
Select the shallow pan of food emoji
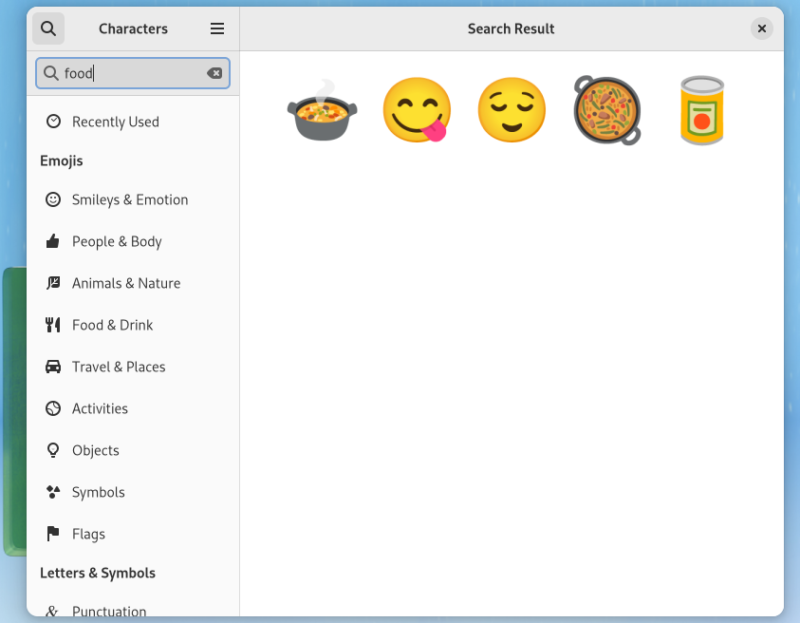607,110
